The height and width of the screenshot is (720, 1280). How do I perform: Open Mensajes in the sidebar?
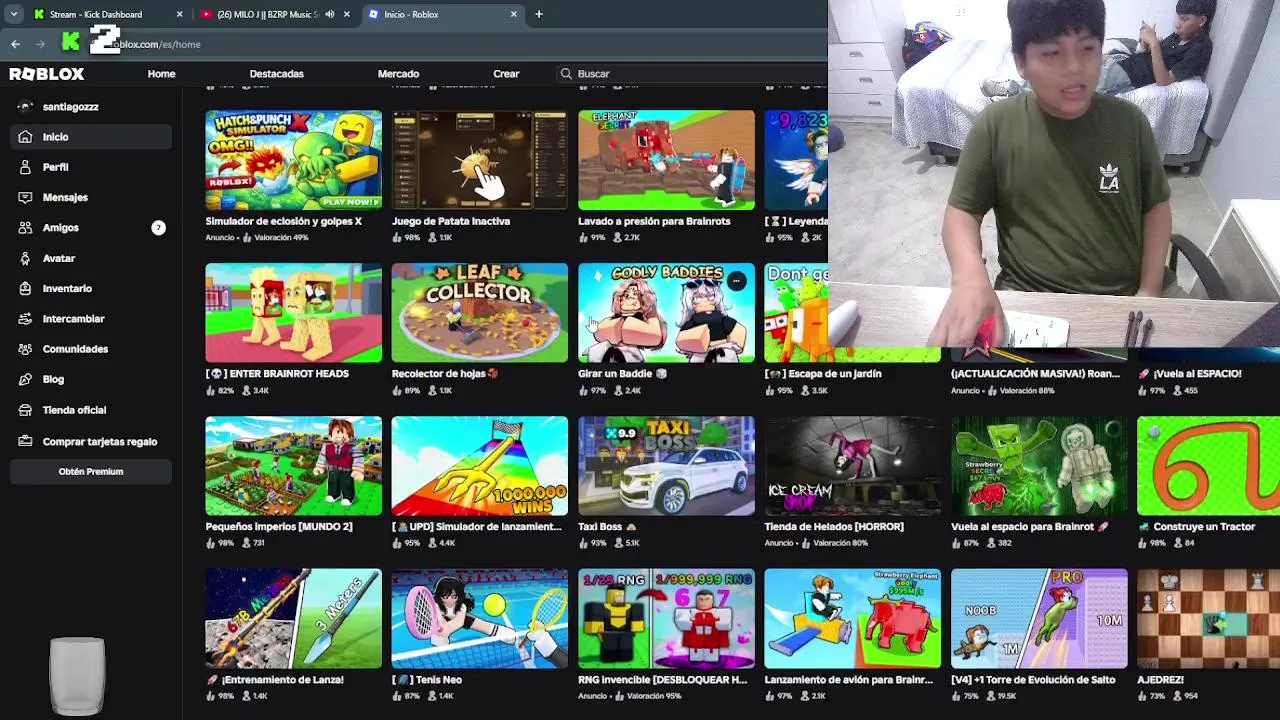tap(91, 197)
